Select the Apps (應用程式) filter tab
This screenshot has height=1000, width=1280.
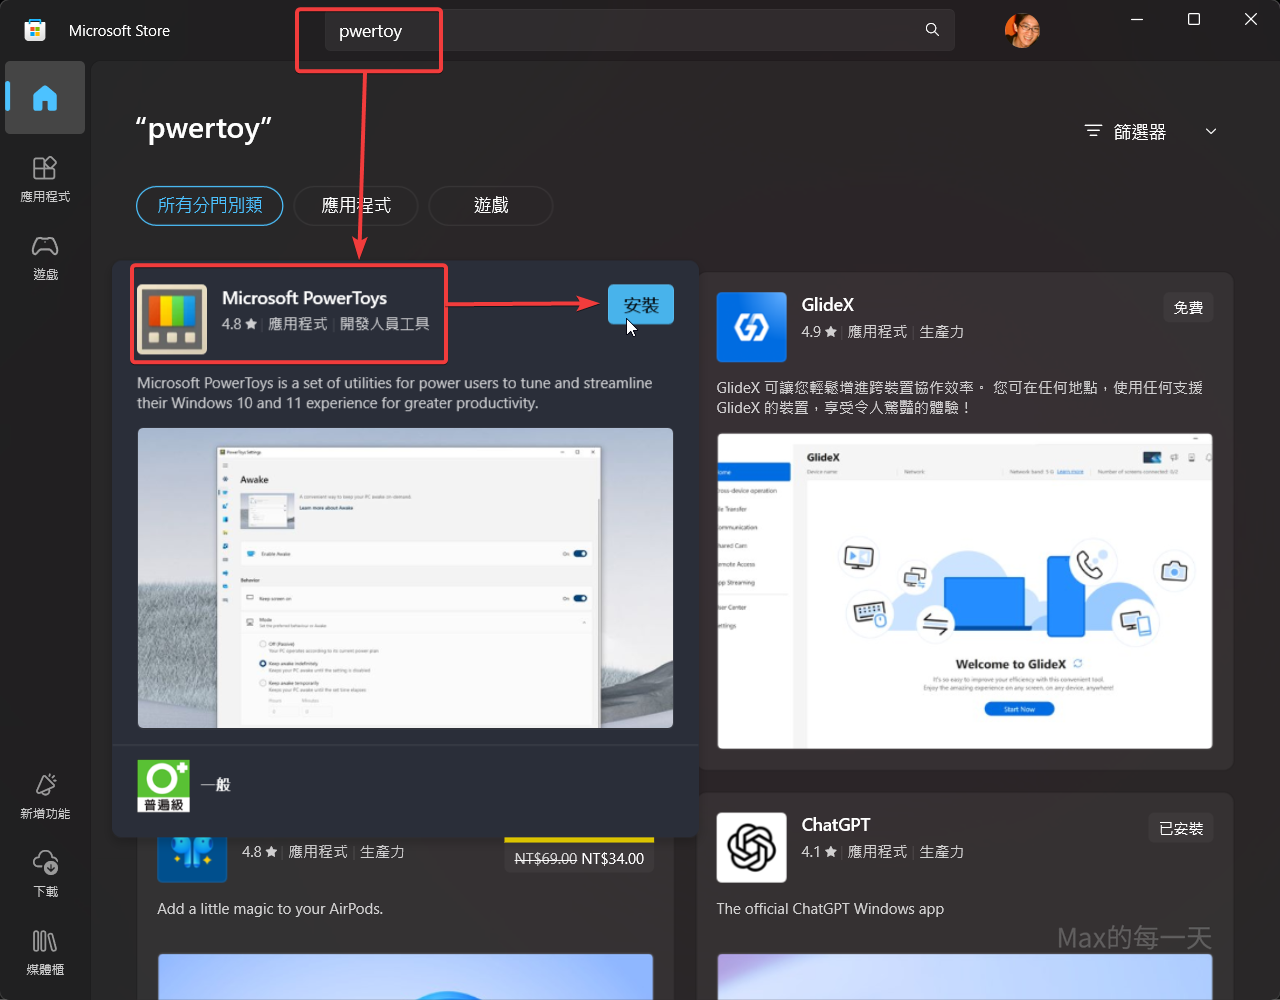356,205
